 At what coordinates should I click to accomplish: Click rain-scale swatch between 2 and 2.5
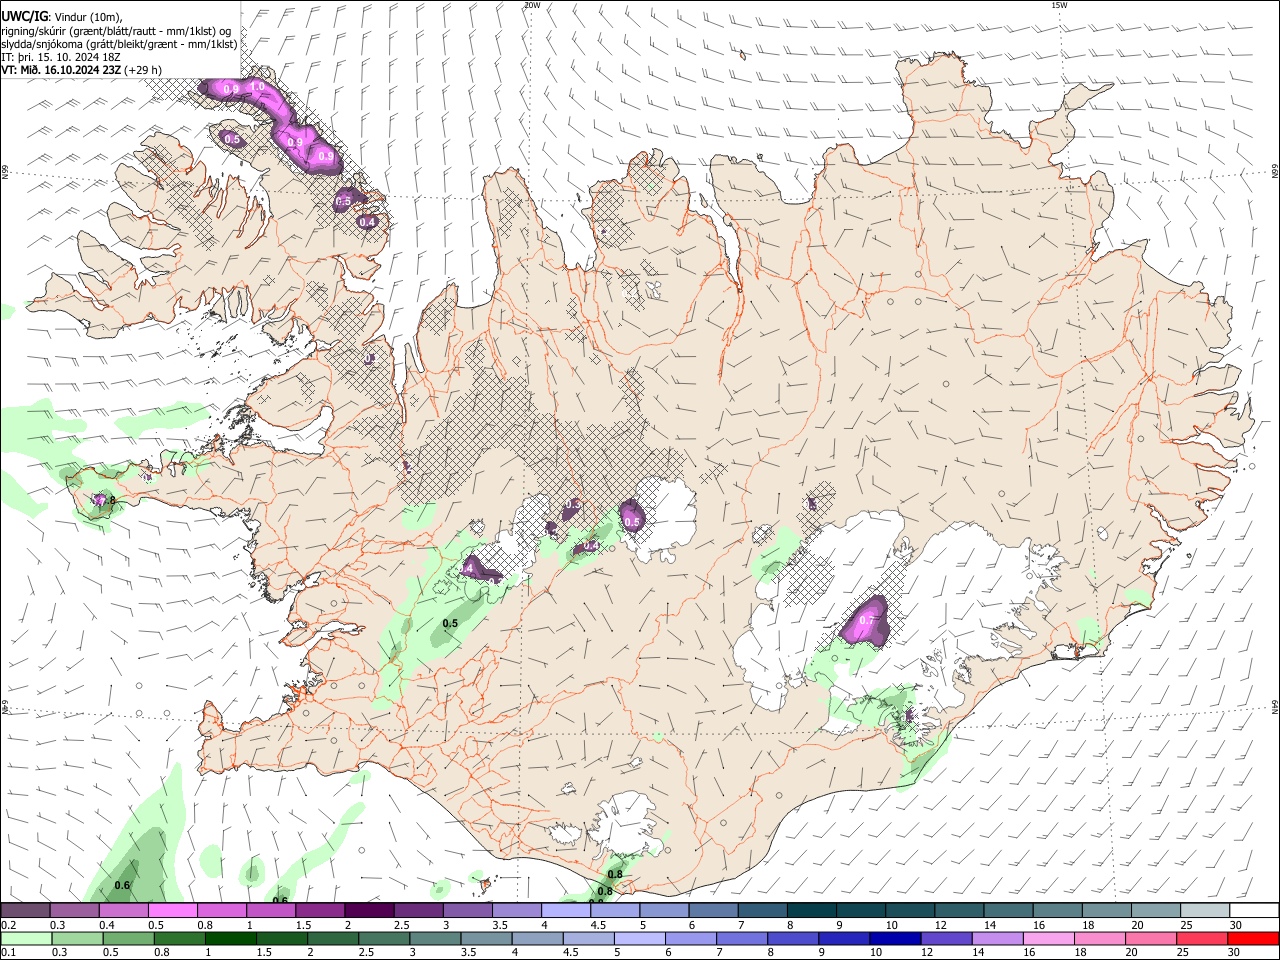[x=332, y=938]
